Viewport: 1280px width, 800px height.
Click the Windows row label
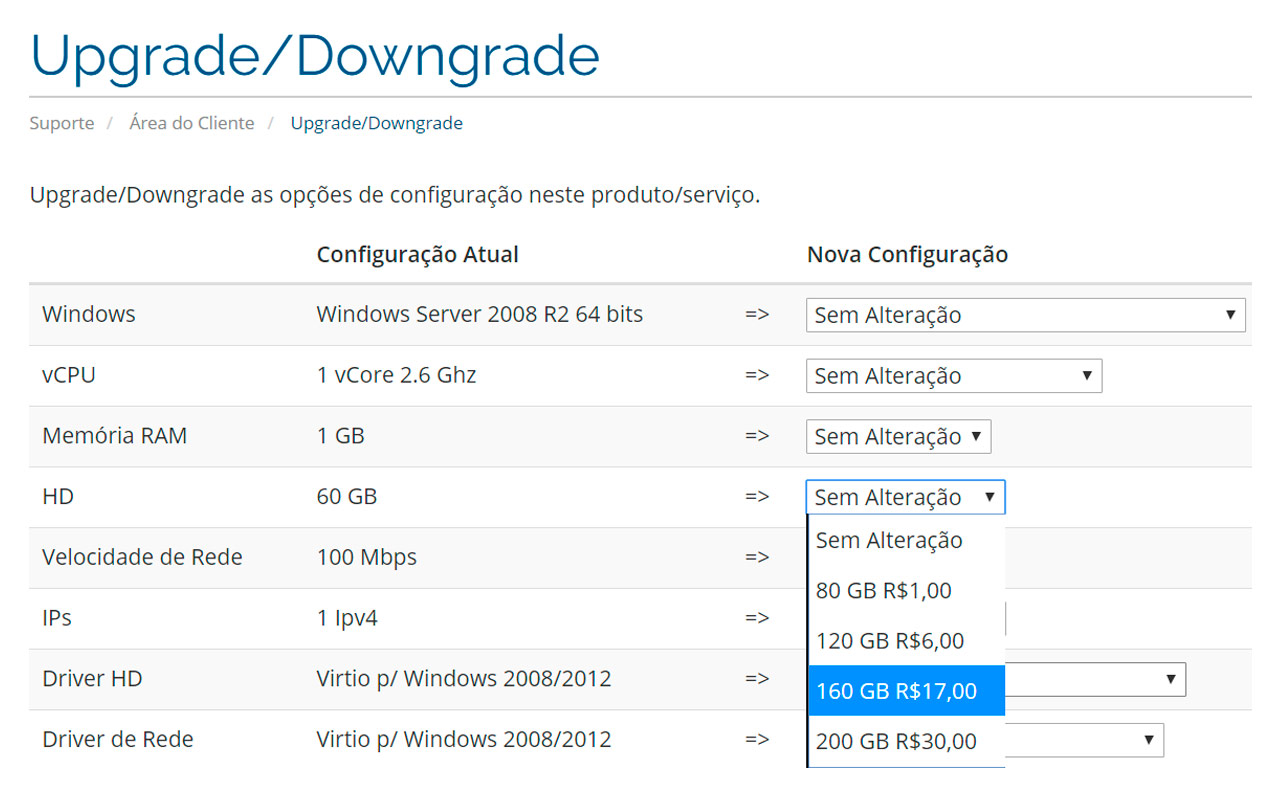coord(89,314)
